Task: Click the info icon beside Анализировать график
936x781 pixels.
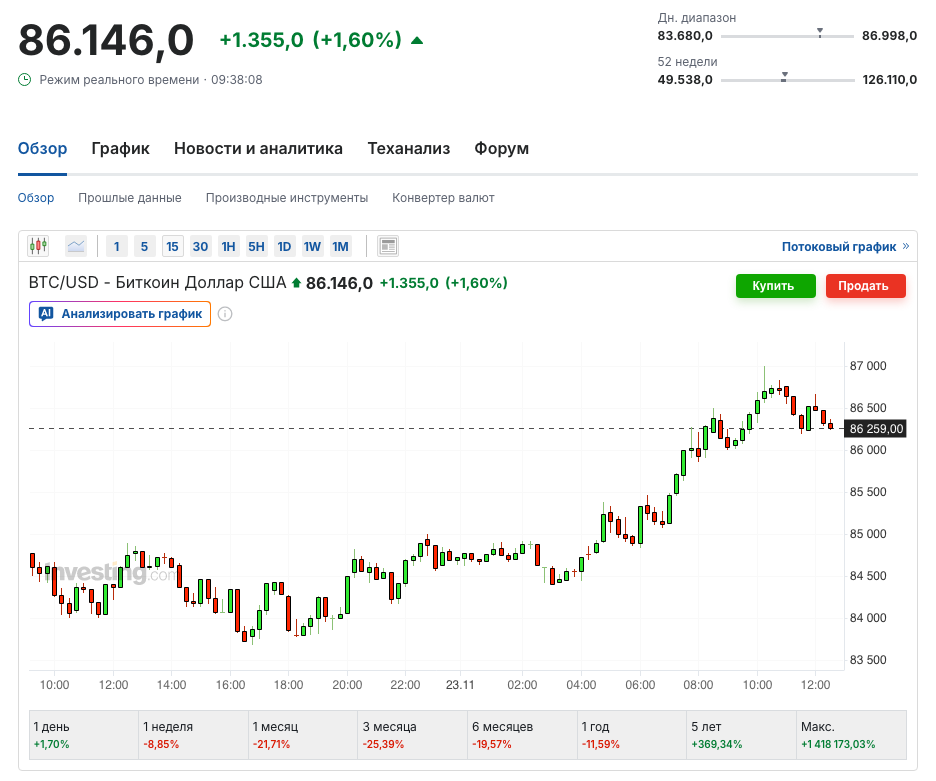Action: point(225,314)
